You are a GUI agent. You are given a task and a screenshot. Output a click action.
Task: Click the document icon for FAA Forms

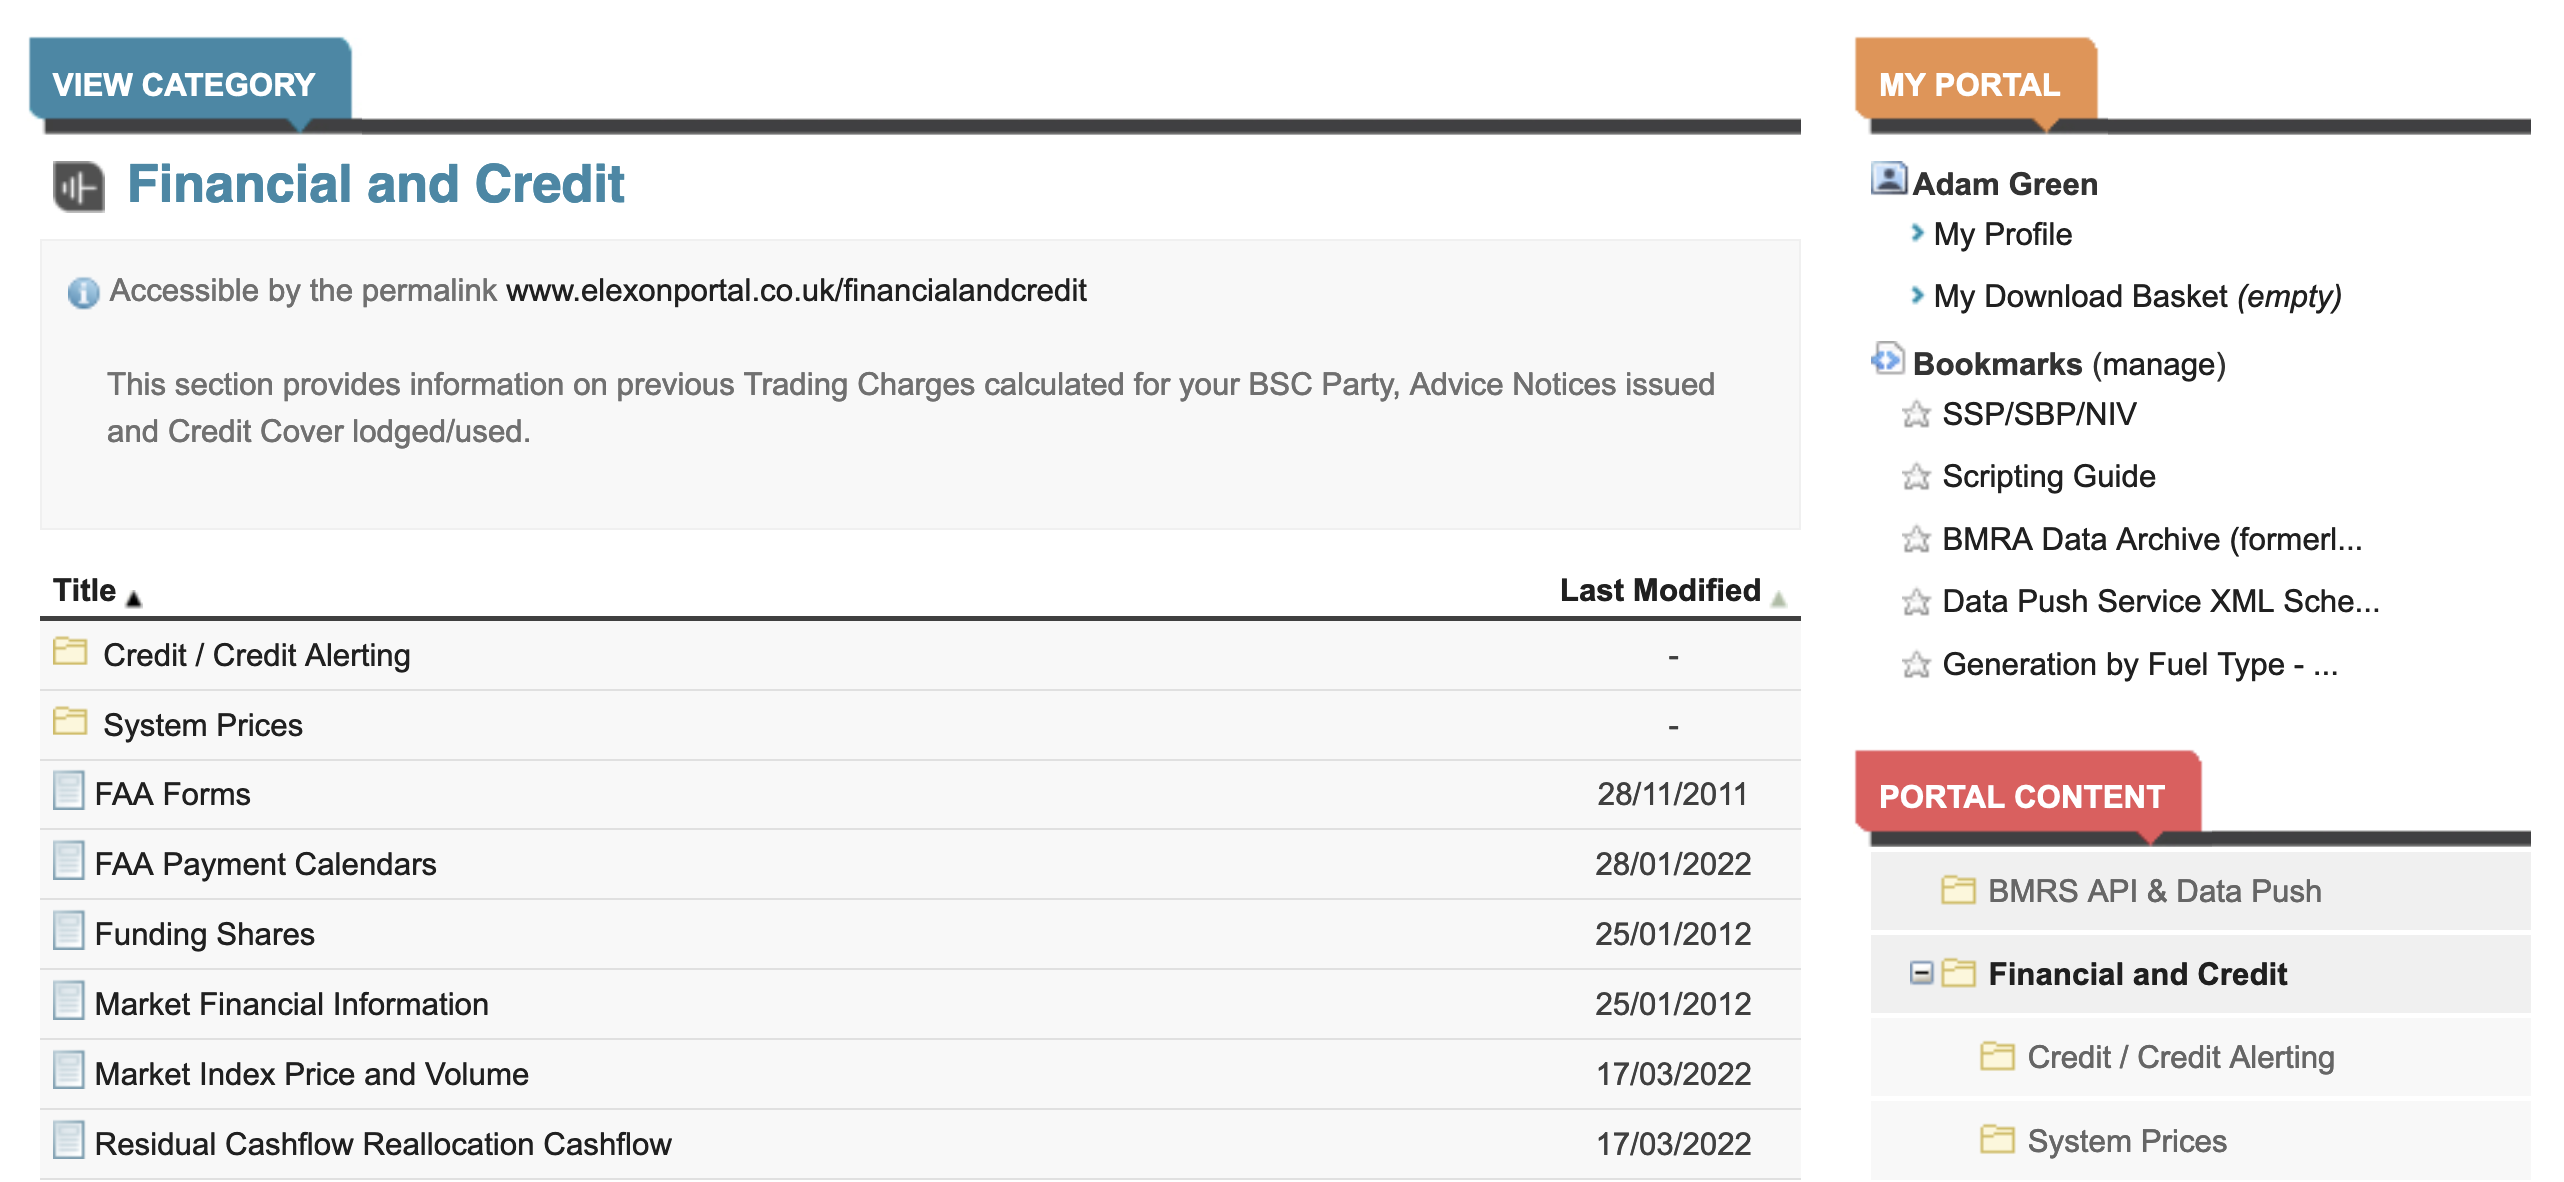[68, 792]
